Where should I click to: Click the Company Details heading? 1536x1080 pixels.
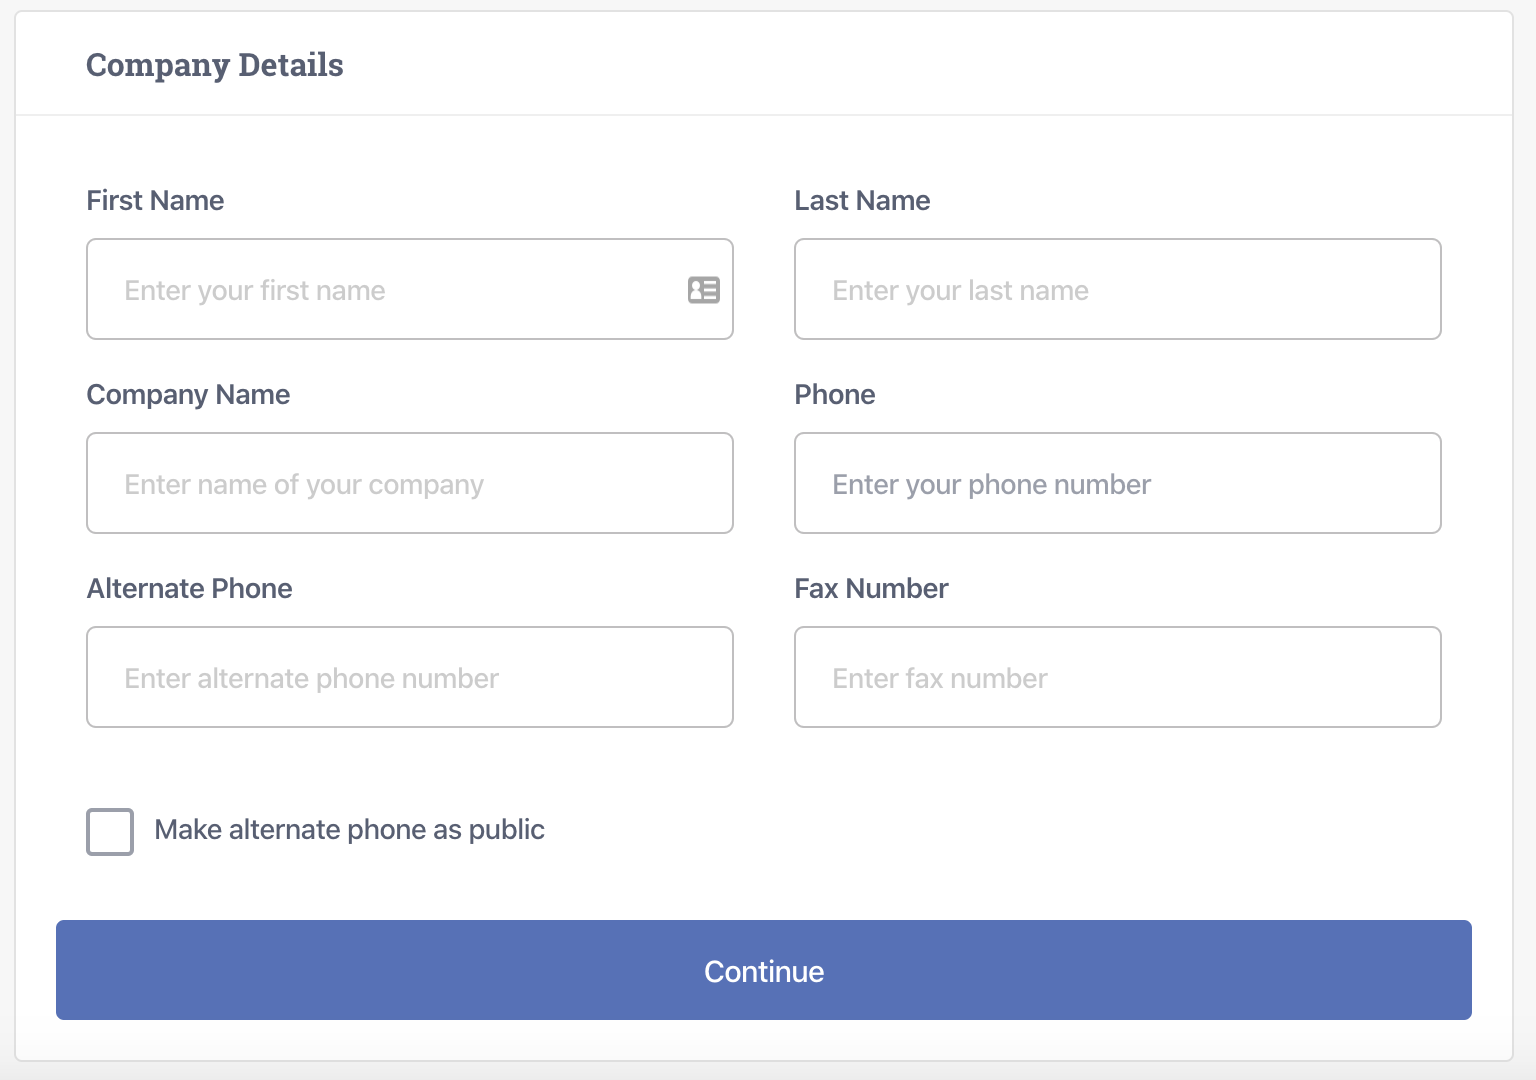point(215,65)
